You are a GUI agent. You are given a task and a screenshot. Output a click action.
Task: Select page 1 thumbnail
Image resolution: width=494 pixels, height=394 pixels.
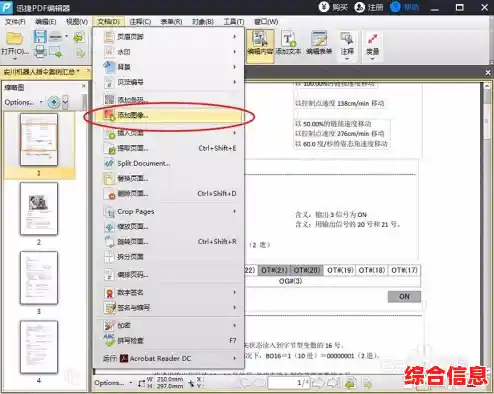(x=39, y=139)
